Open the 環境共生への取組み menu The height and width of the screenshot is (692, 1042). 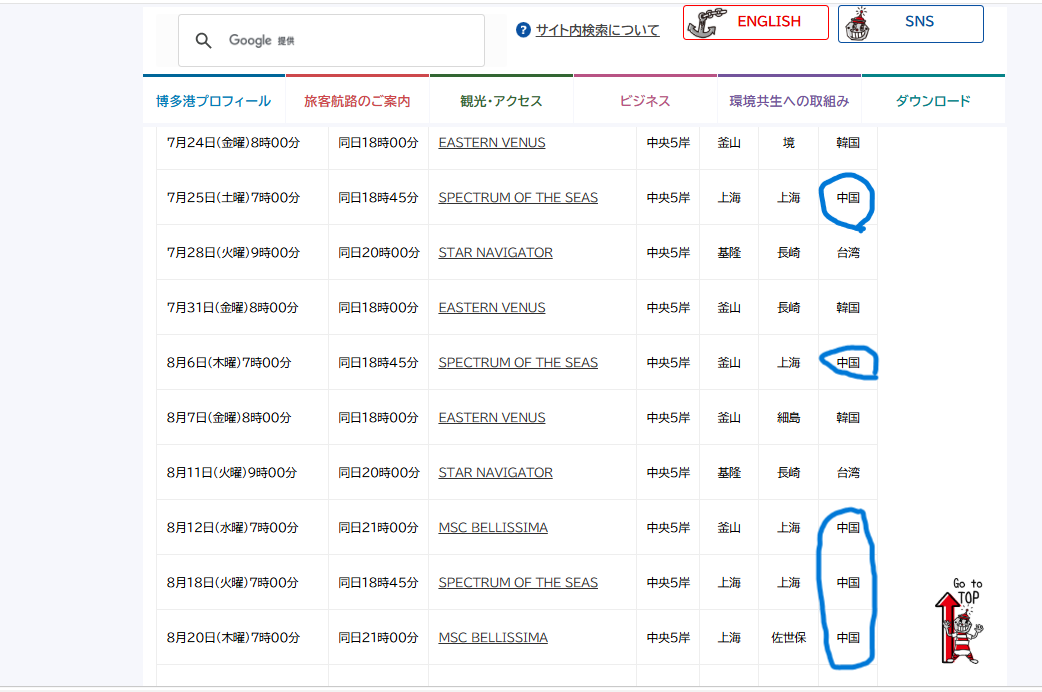point(789,100)
